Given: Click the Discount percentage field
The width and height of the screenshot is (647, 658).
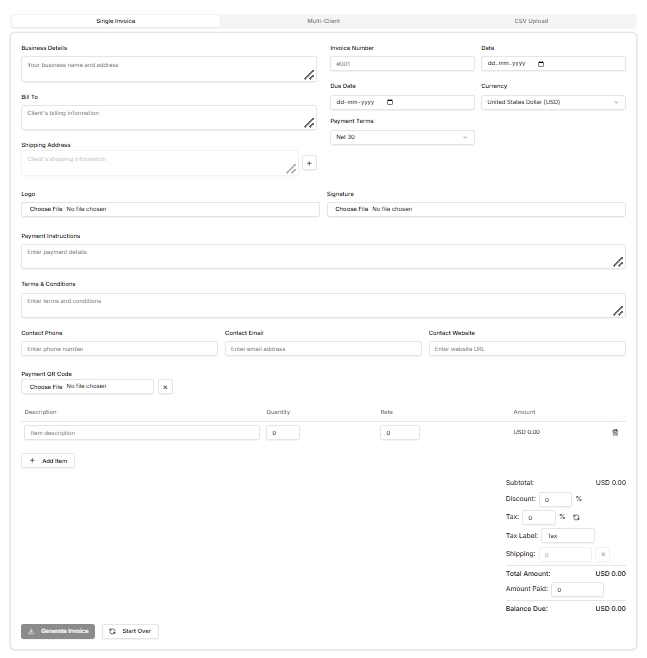Looking at the screenshot, I should [x=555, y=498].
